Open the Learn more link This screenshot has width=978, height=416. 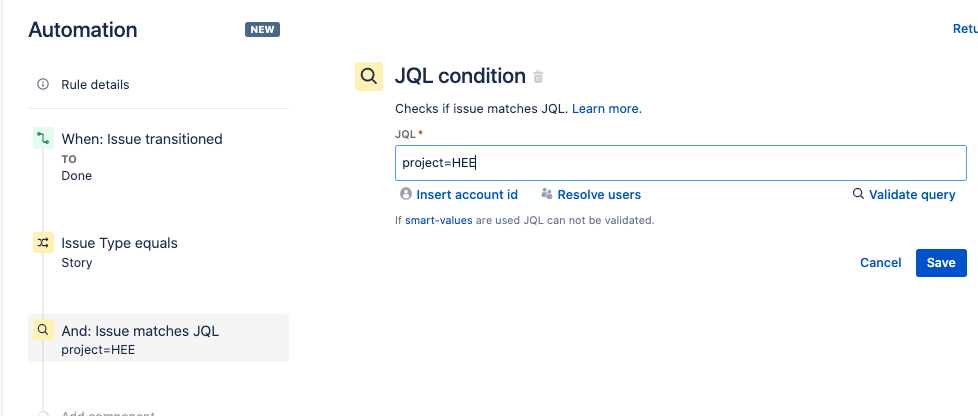click(x=607, y=109)
